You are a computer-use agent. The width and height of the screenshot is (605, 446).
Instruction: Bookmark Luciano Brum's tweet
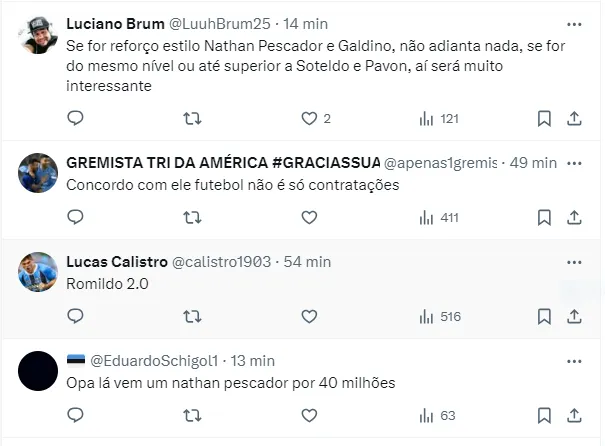point(544,118)
